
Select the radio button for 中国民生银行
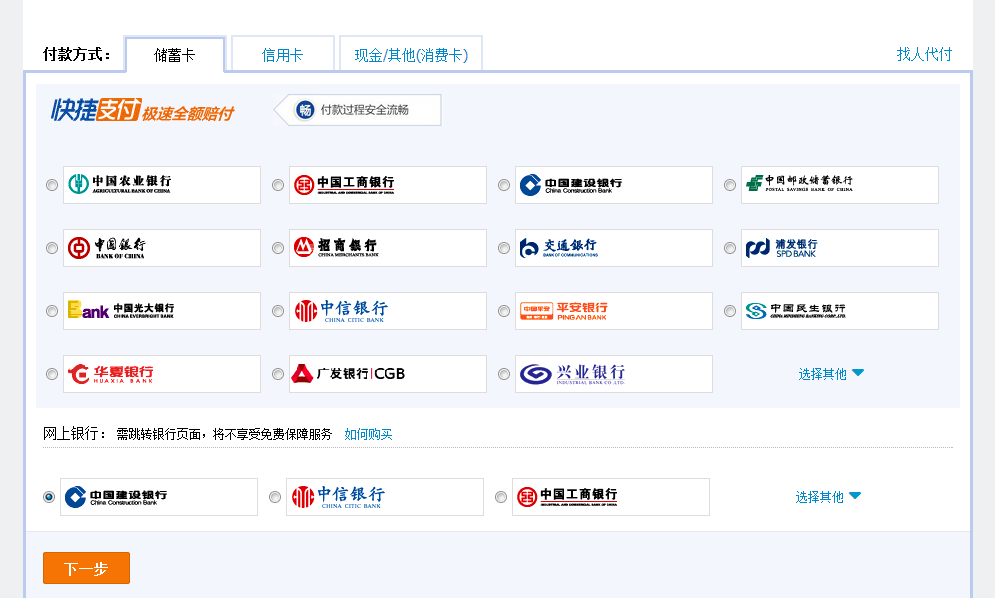pyautogui.click(x=730, y=310)
